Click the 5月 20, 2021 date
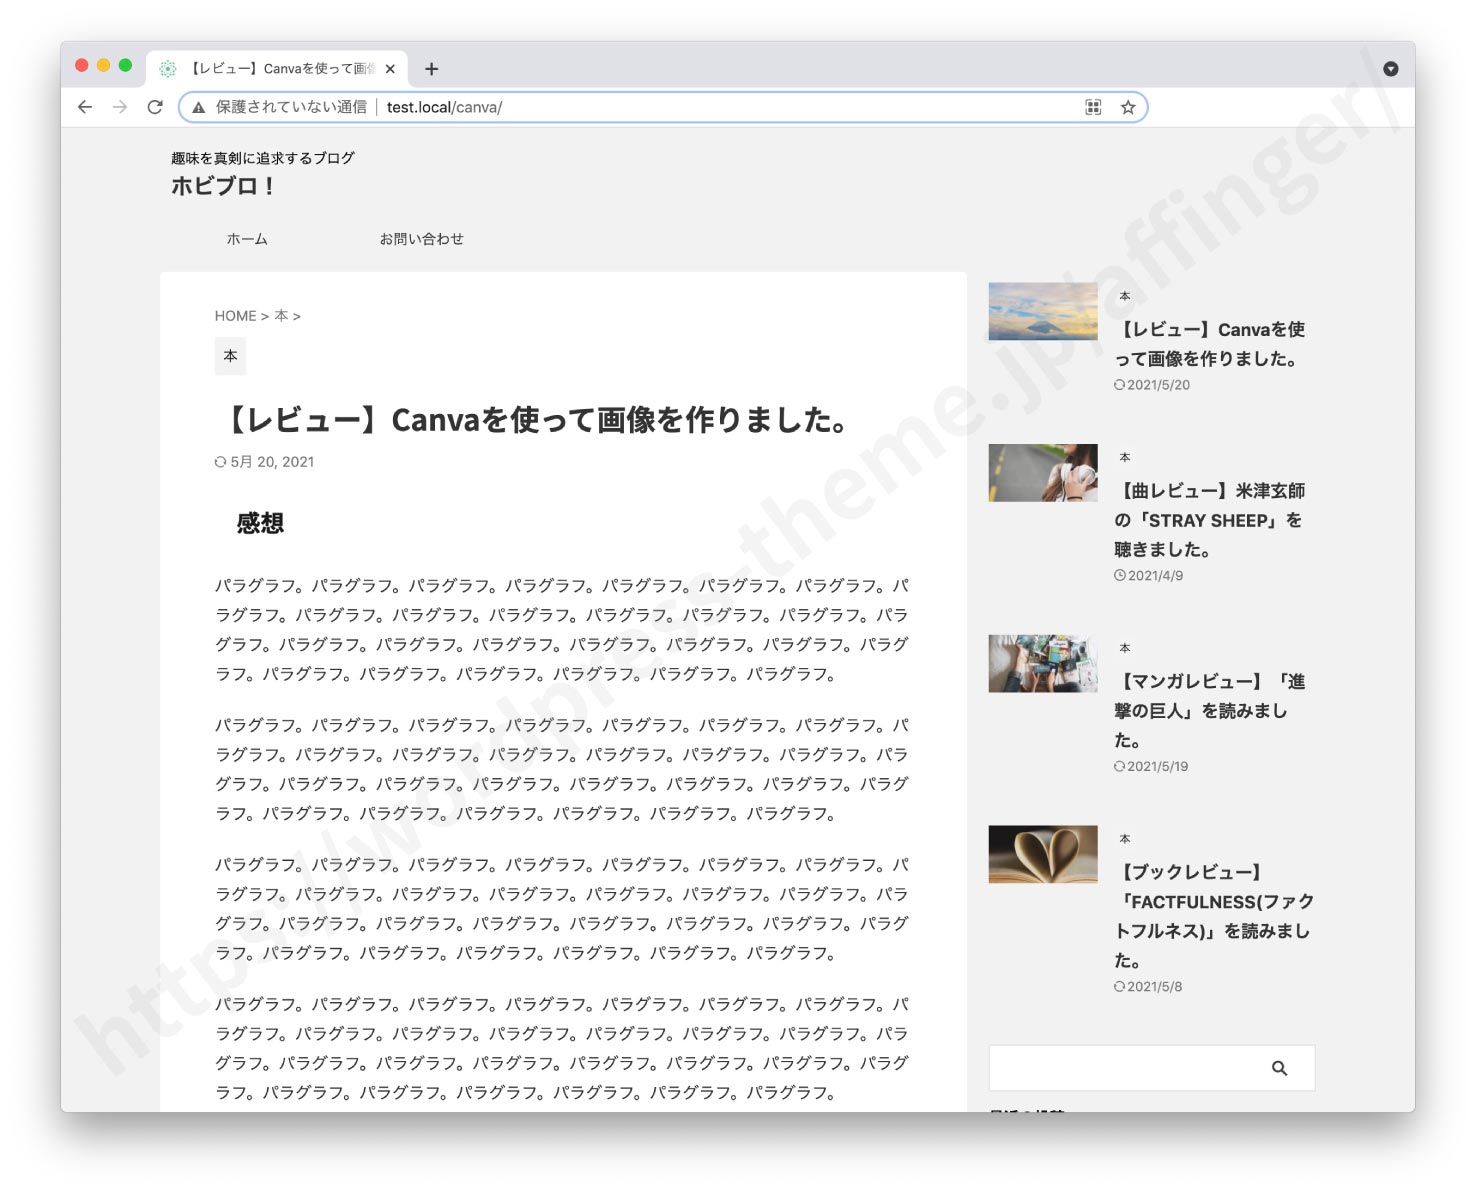 [272, 462]
